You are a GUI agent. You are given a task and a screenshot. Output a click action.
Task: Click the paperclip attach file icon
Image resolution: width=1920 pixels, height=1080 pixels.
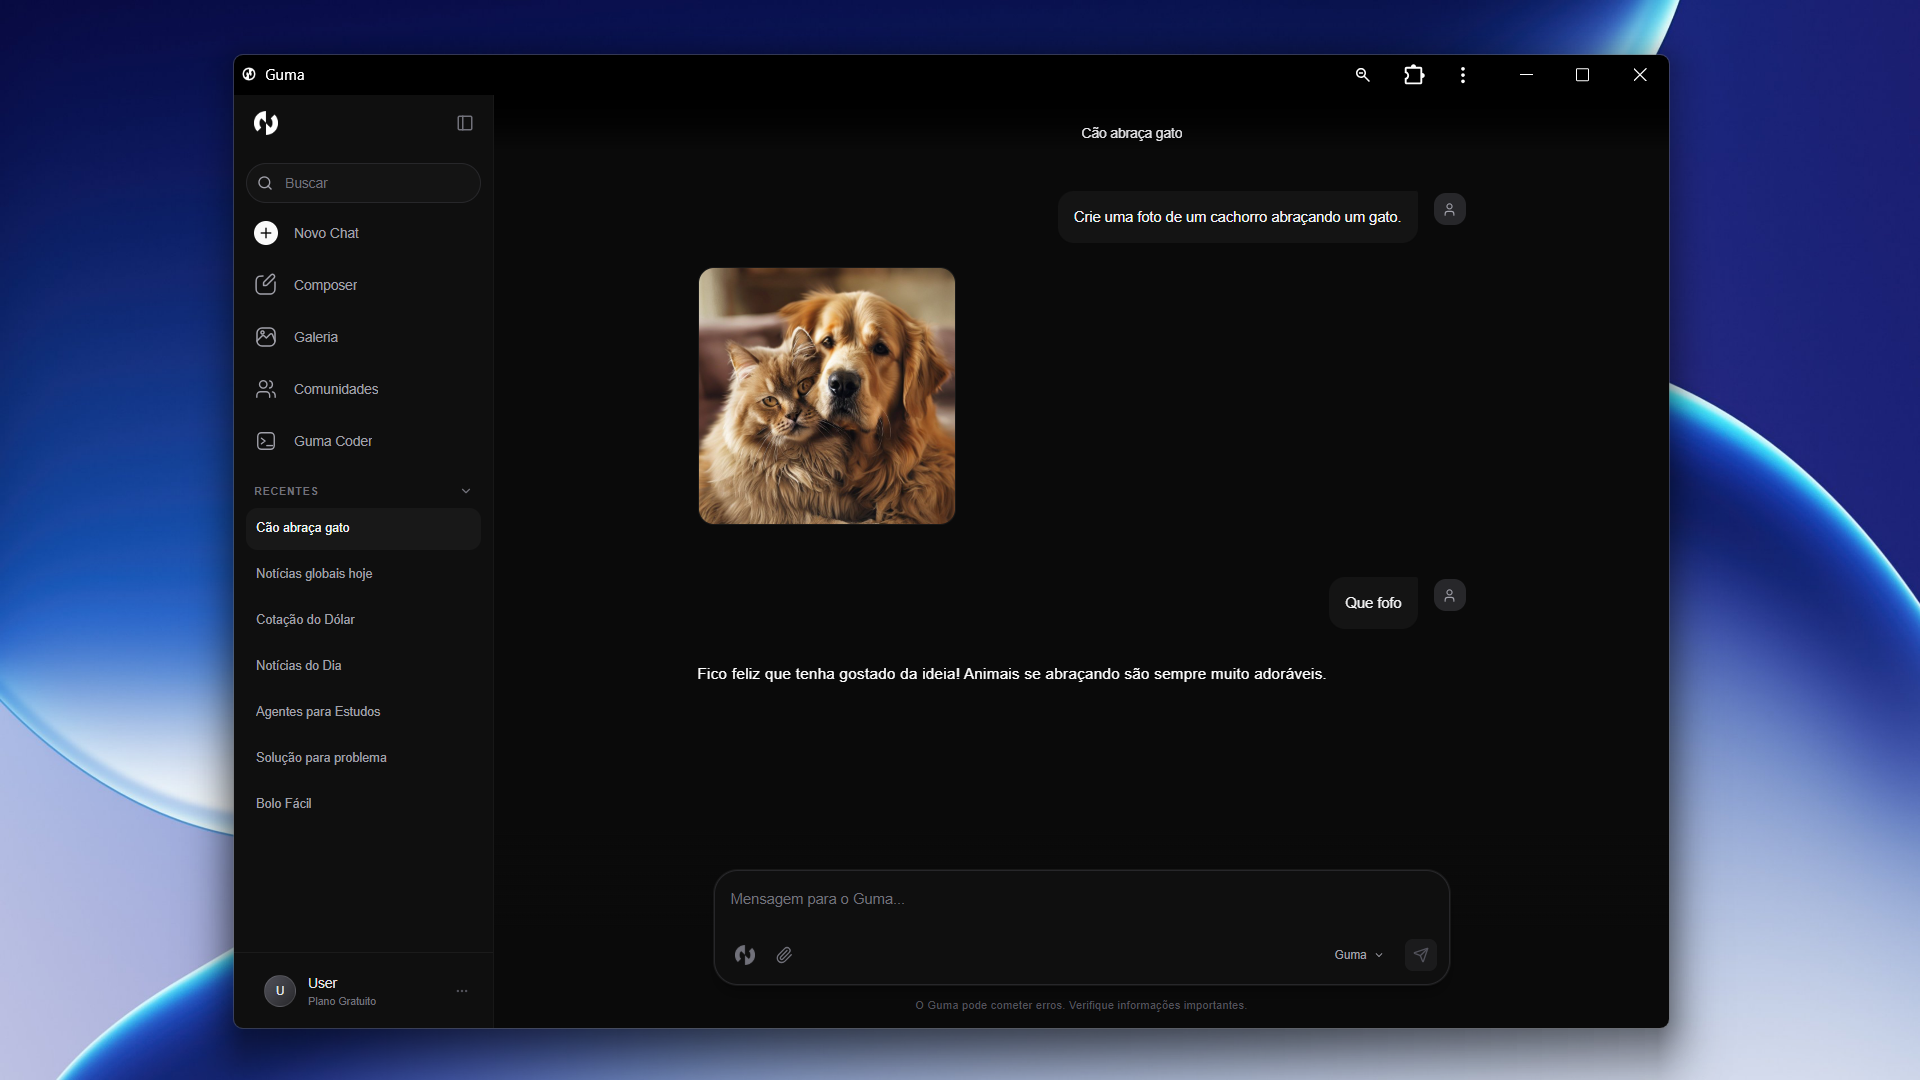pyautogui.click(x=784, y=955)
